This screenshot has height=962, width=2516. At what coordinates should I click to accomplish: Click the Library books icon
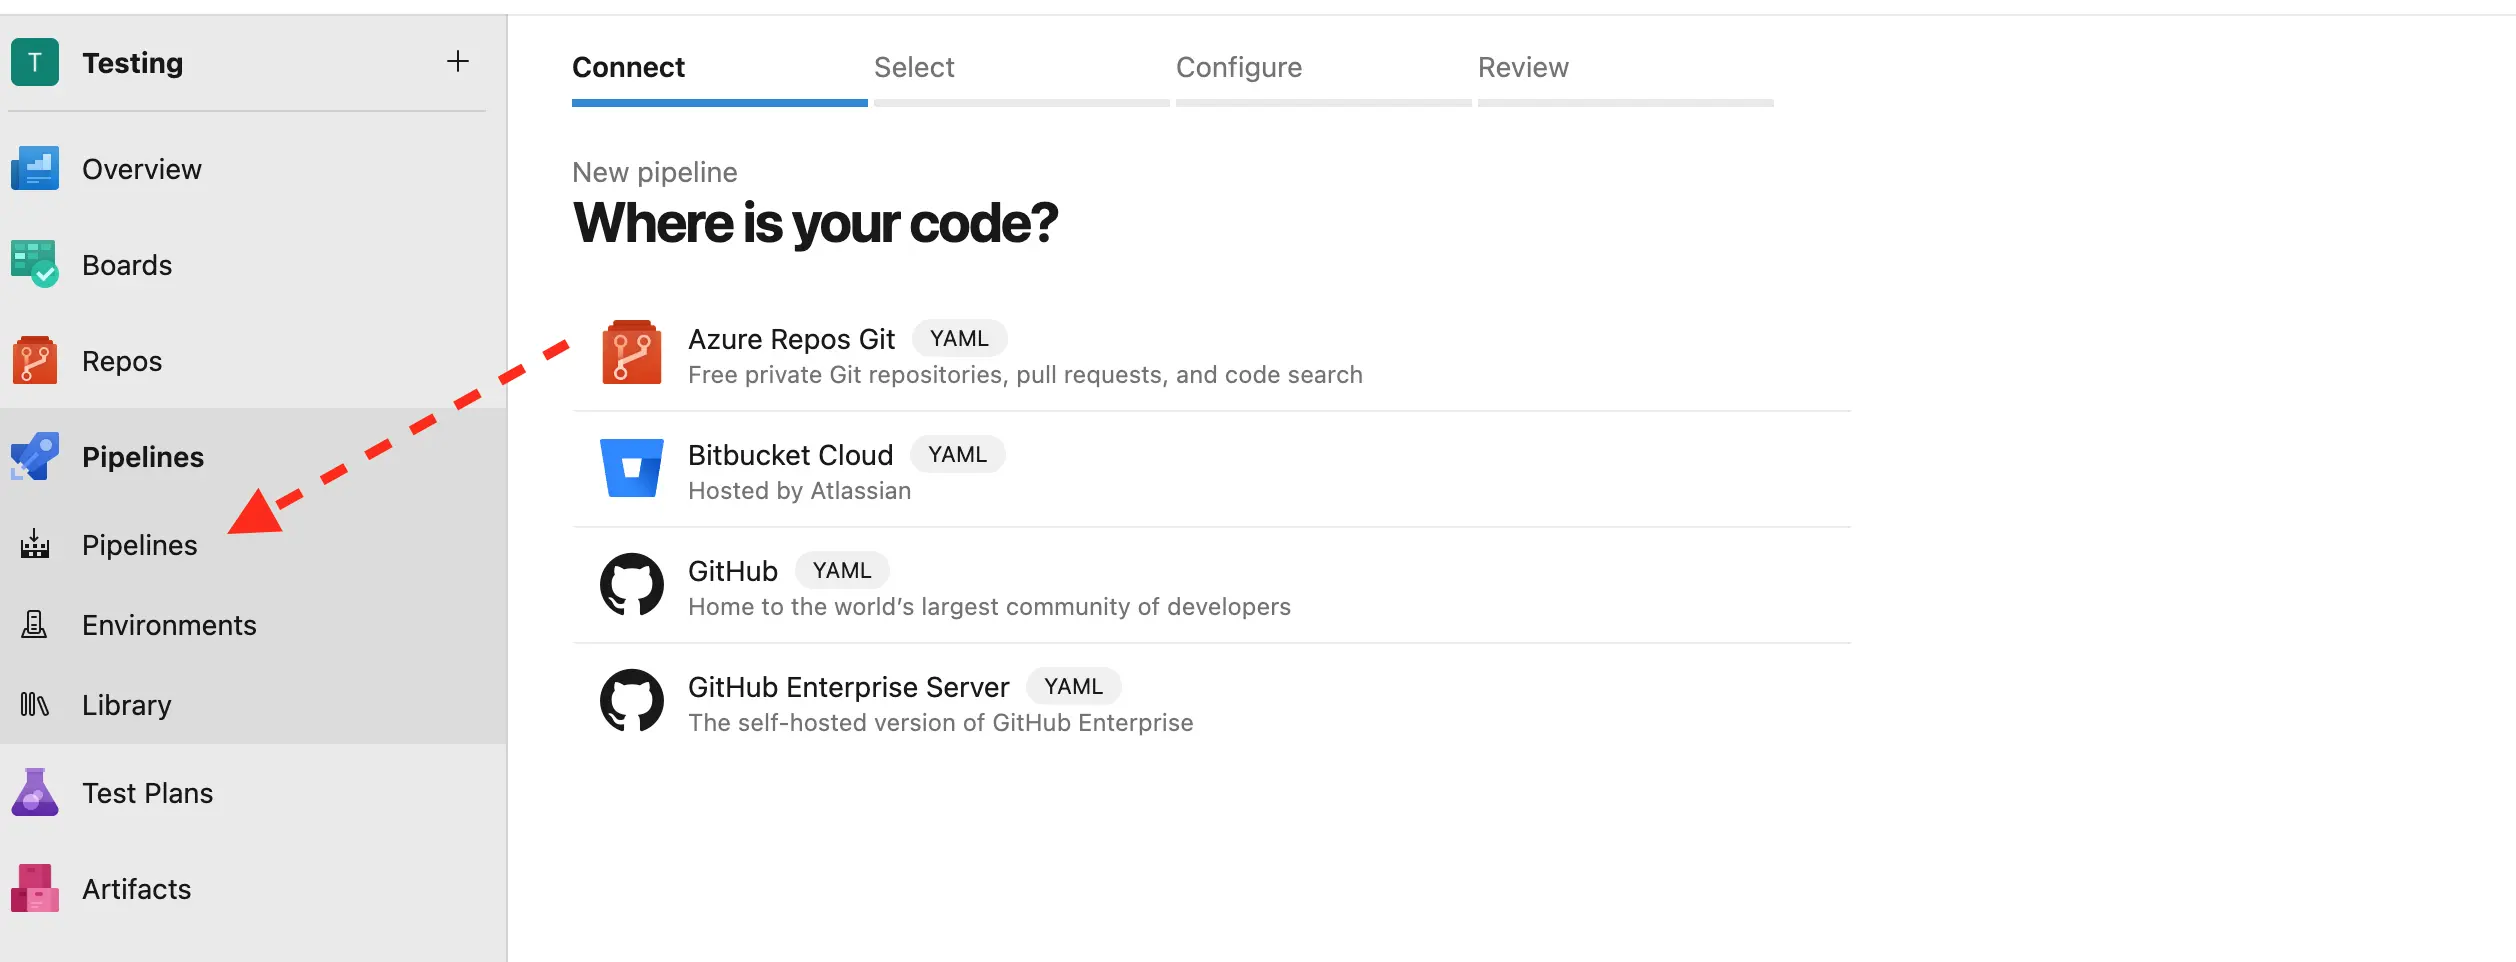tap(34, 704)
